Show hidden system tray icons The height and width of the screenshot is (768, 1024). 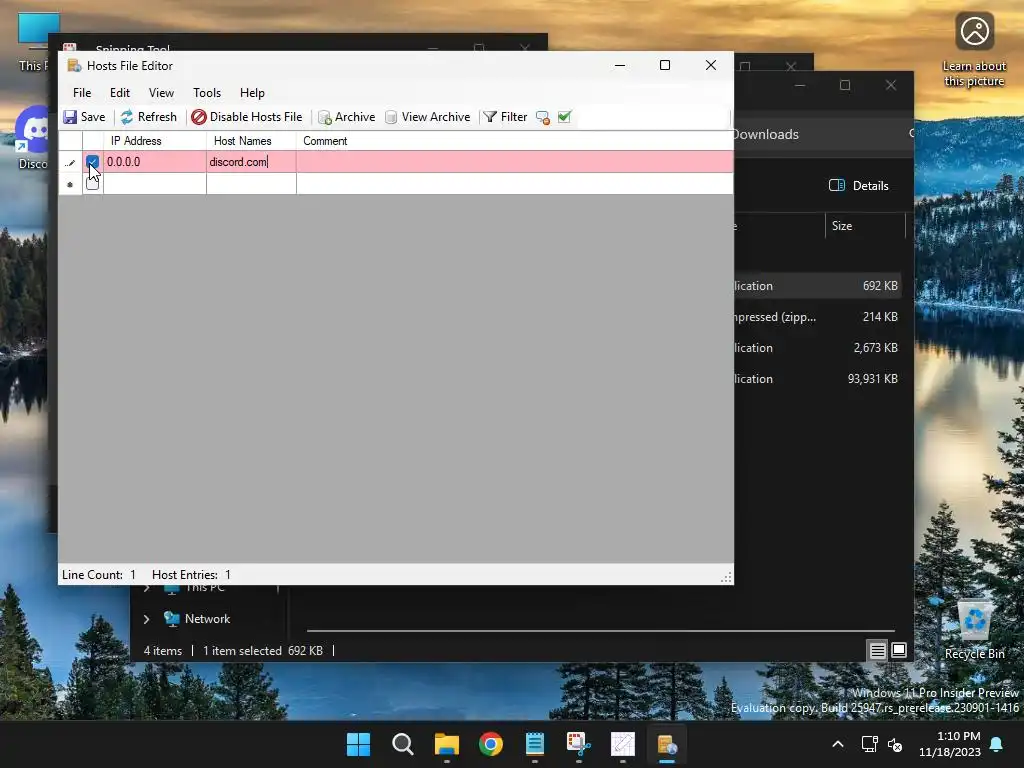coord(838,744)
